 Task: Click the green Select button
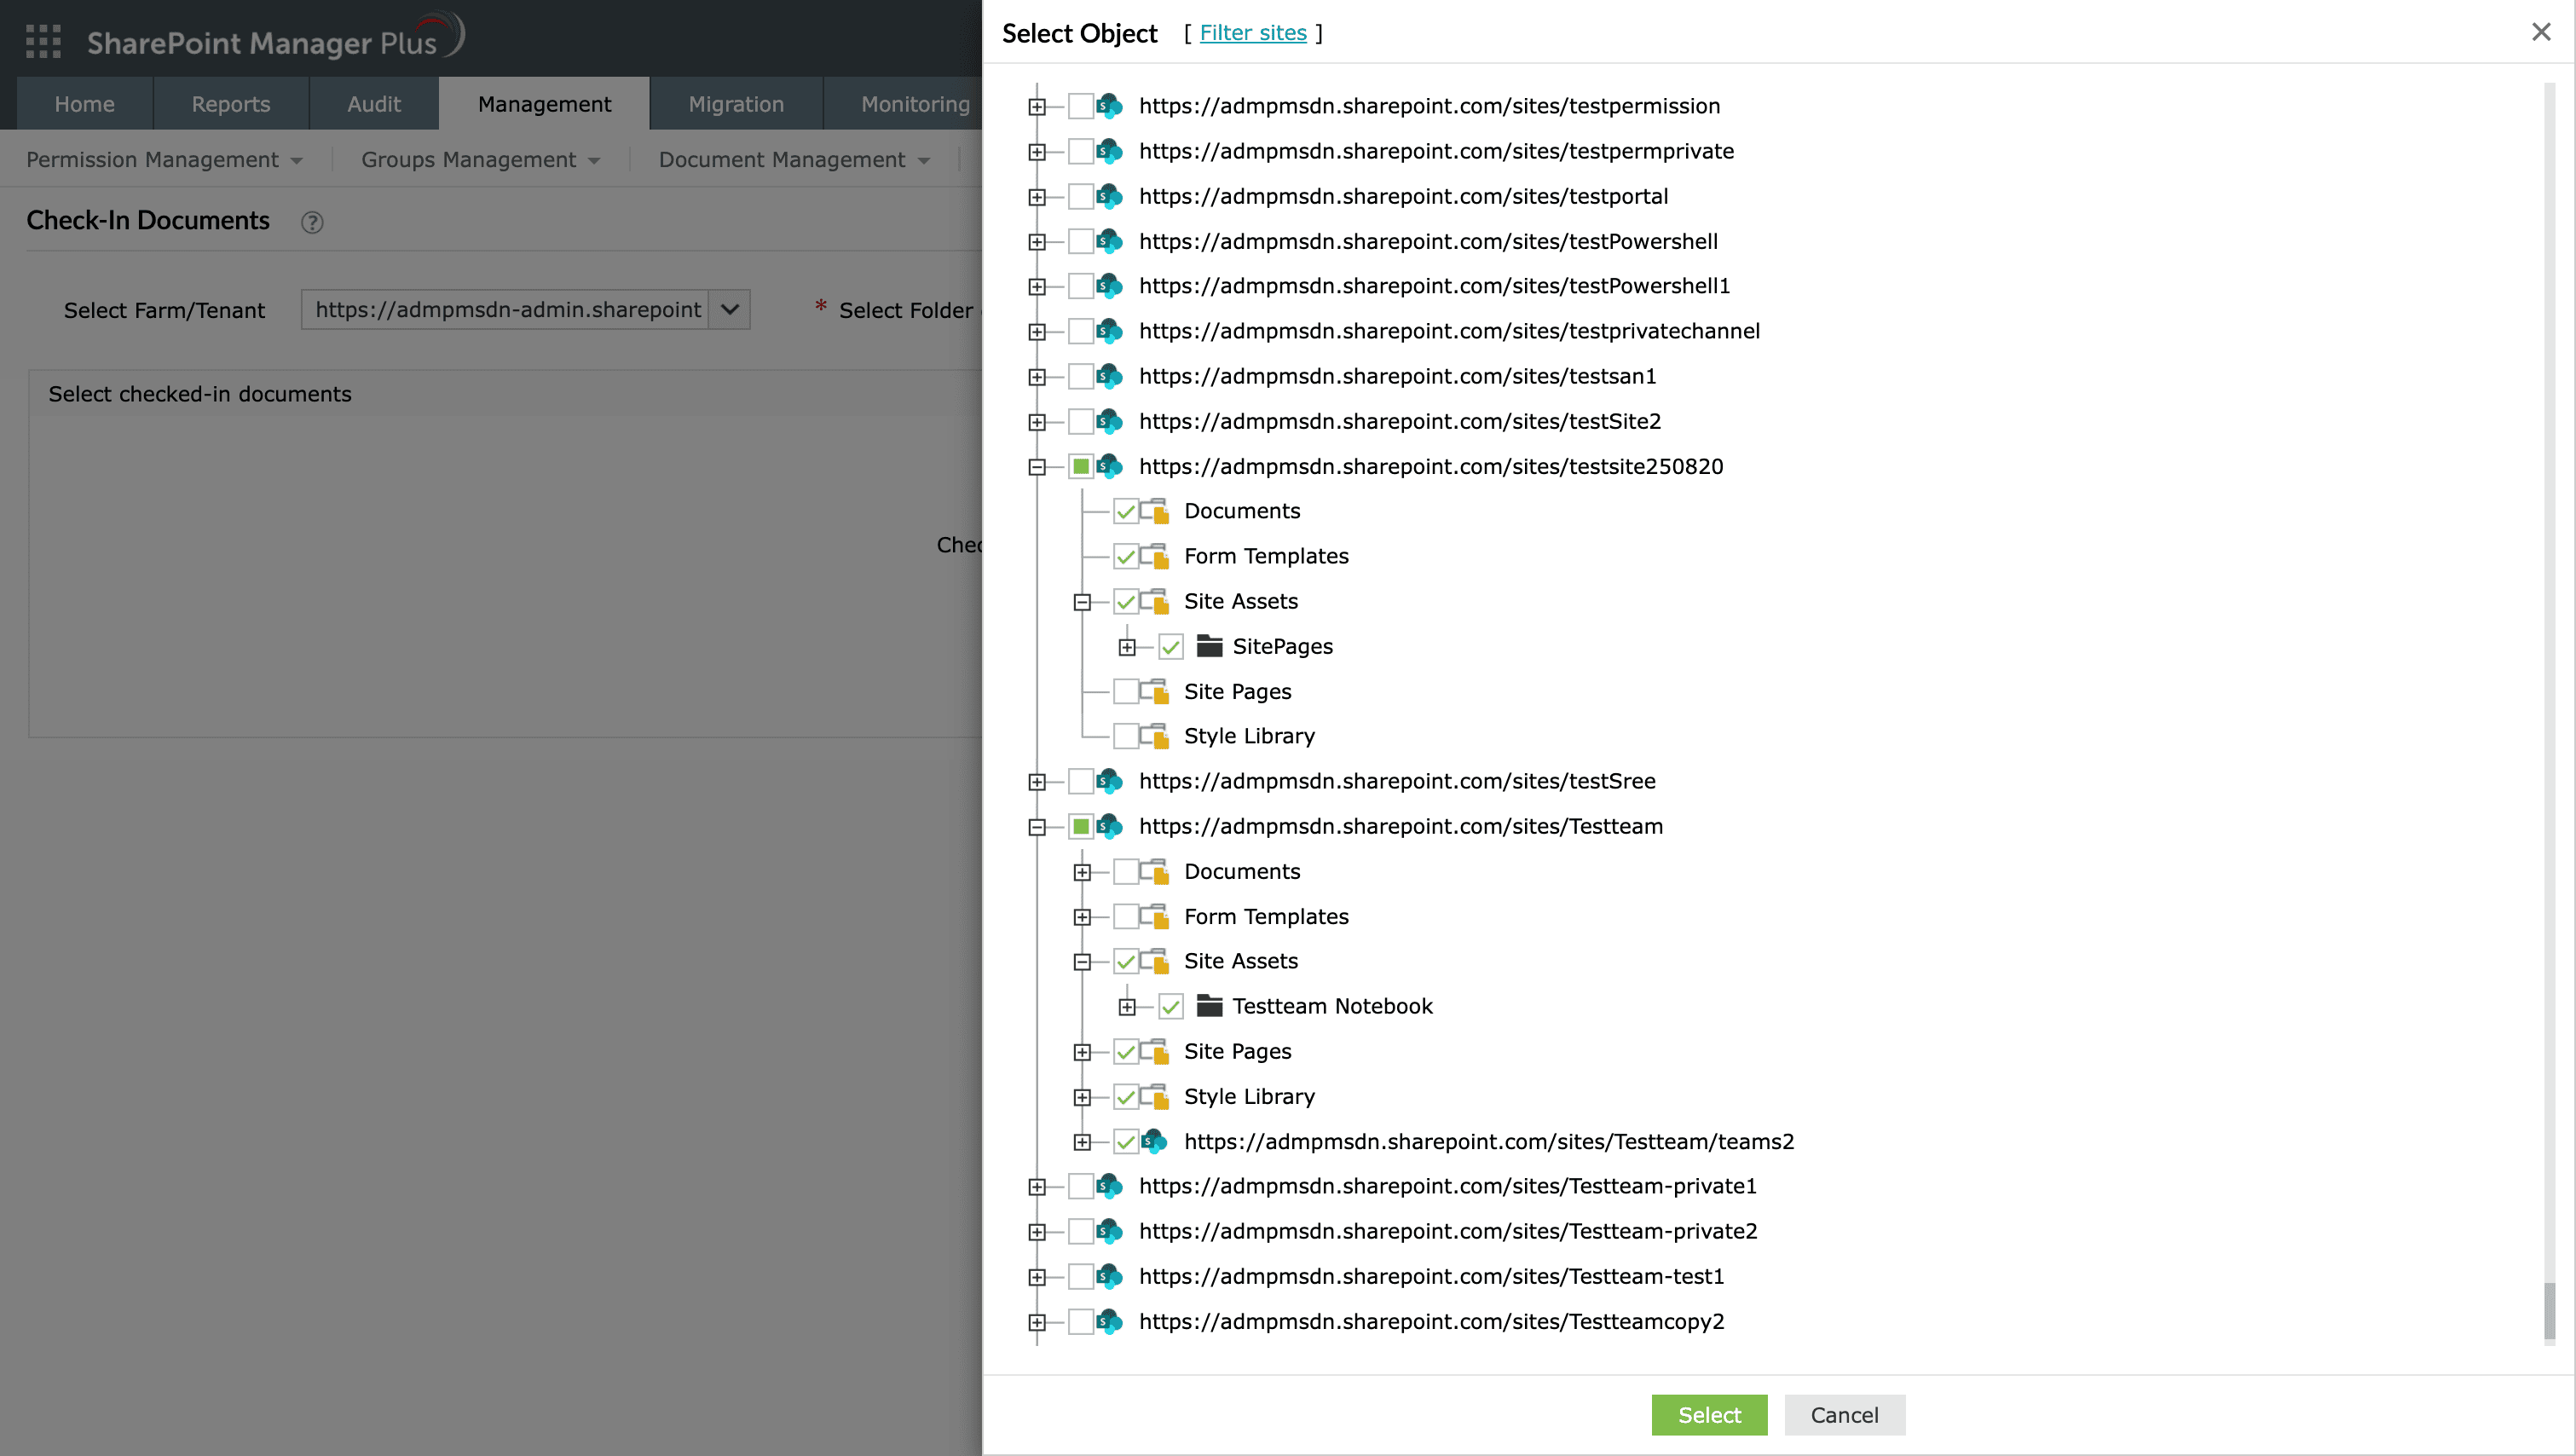(1709, 1415)
